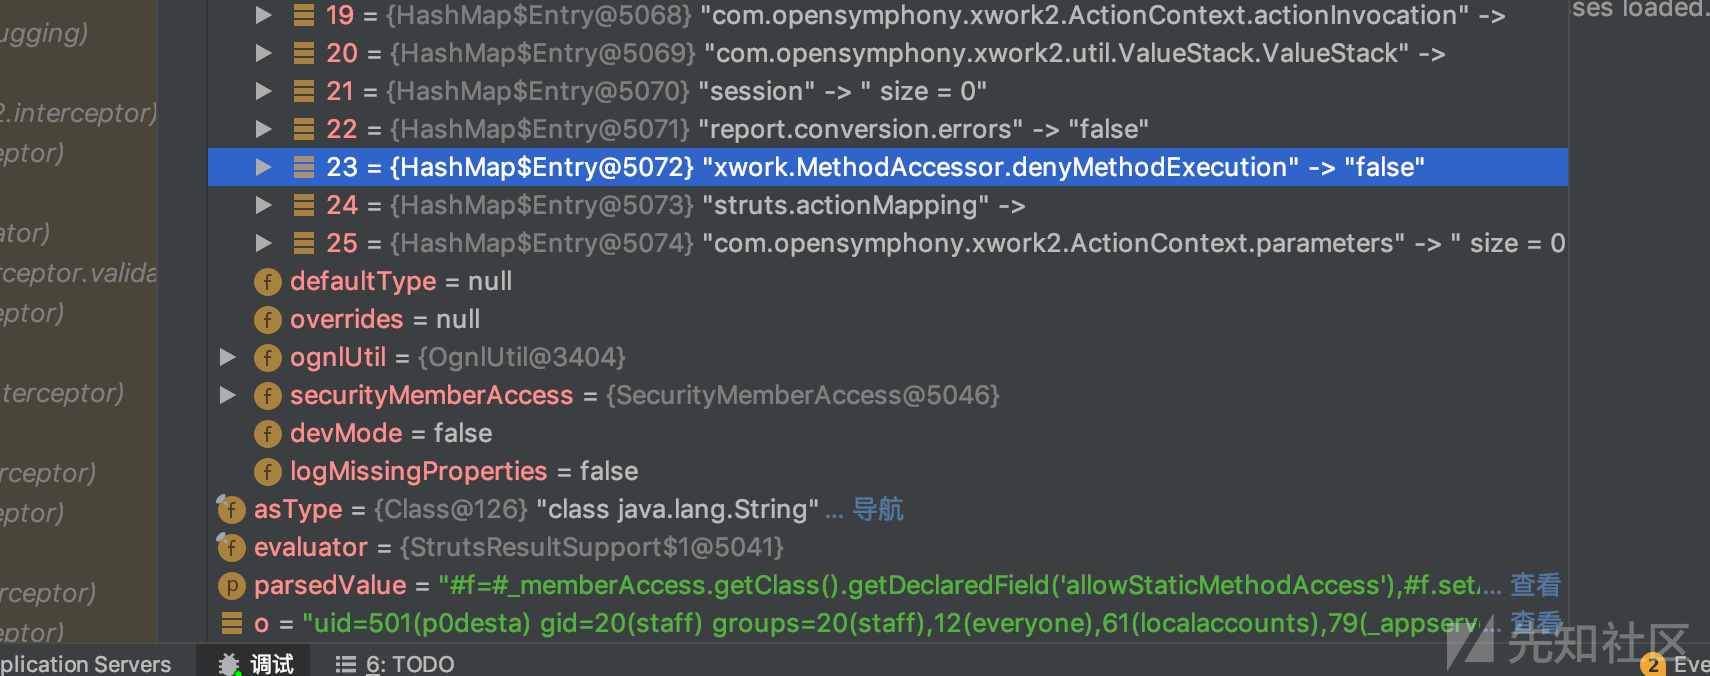Image resolution: width=1710 pixels, height=676 pixels.
Task: Click the asType field icon
Action: point(231,510)
